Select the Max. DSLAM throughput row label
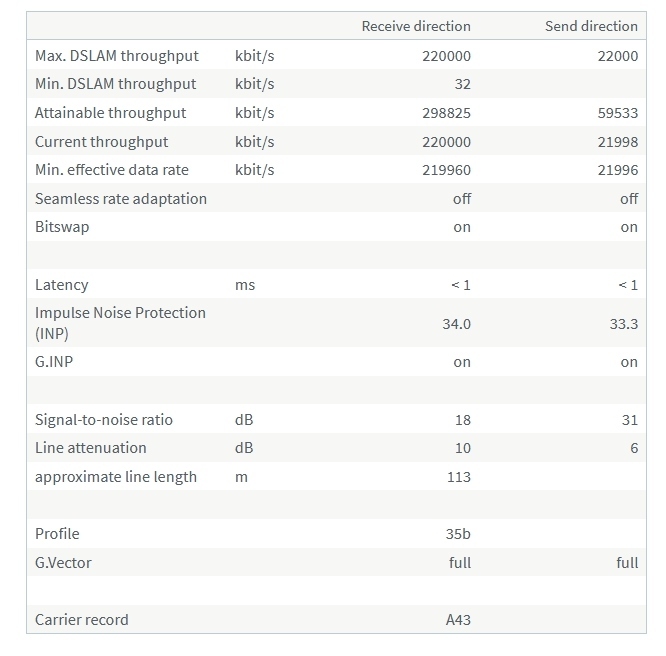This screenshot has height=656, width=666. (117, 56)
